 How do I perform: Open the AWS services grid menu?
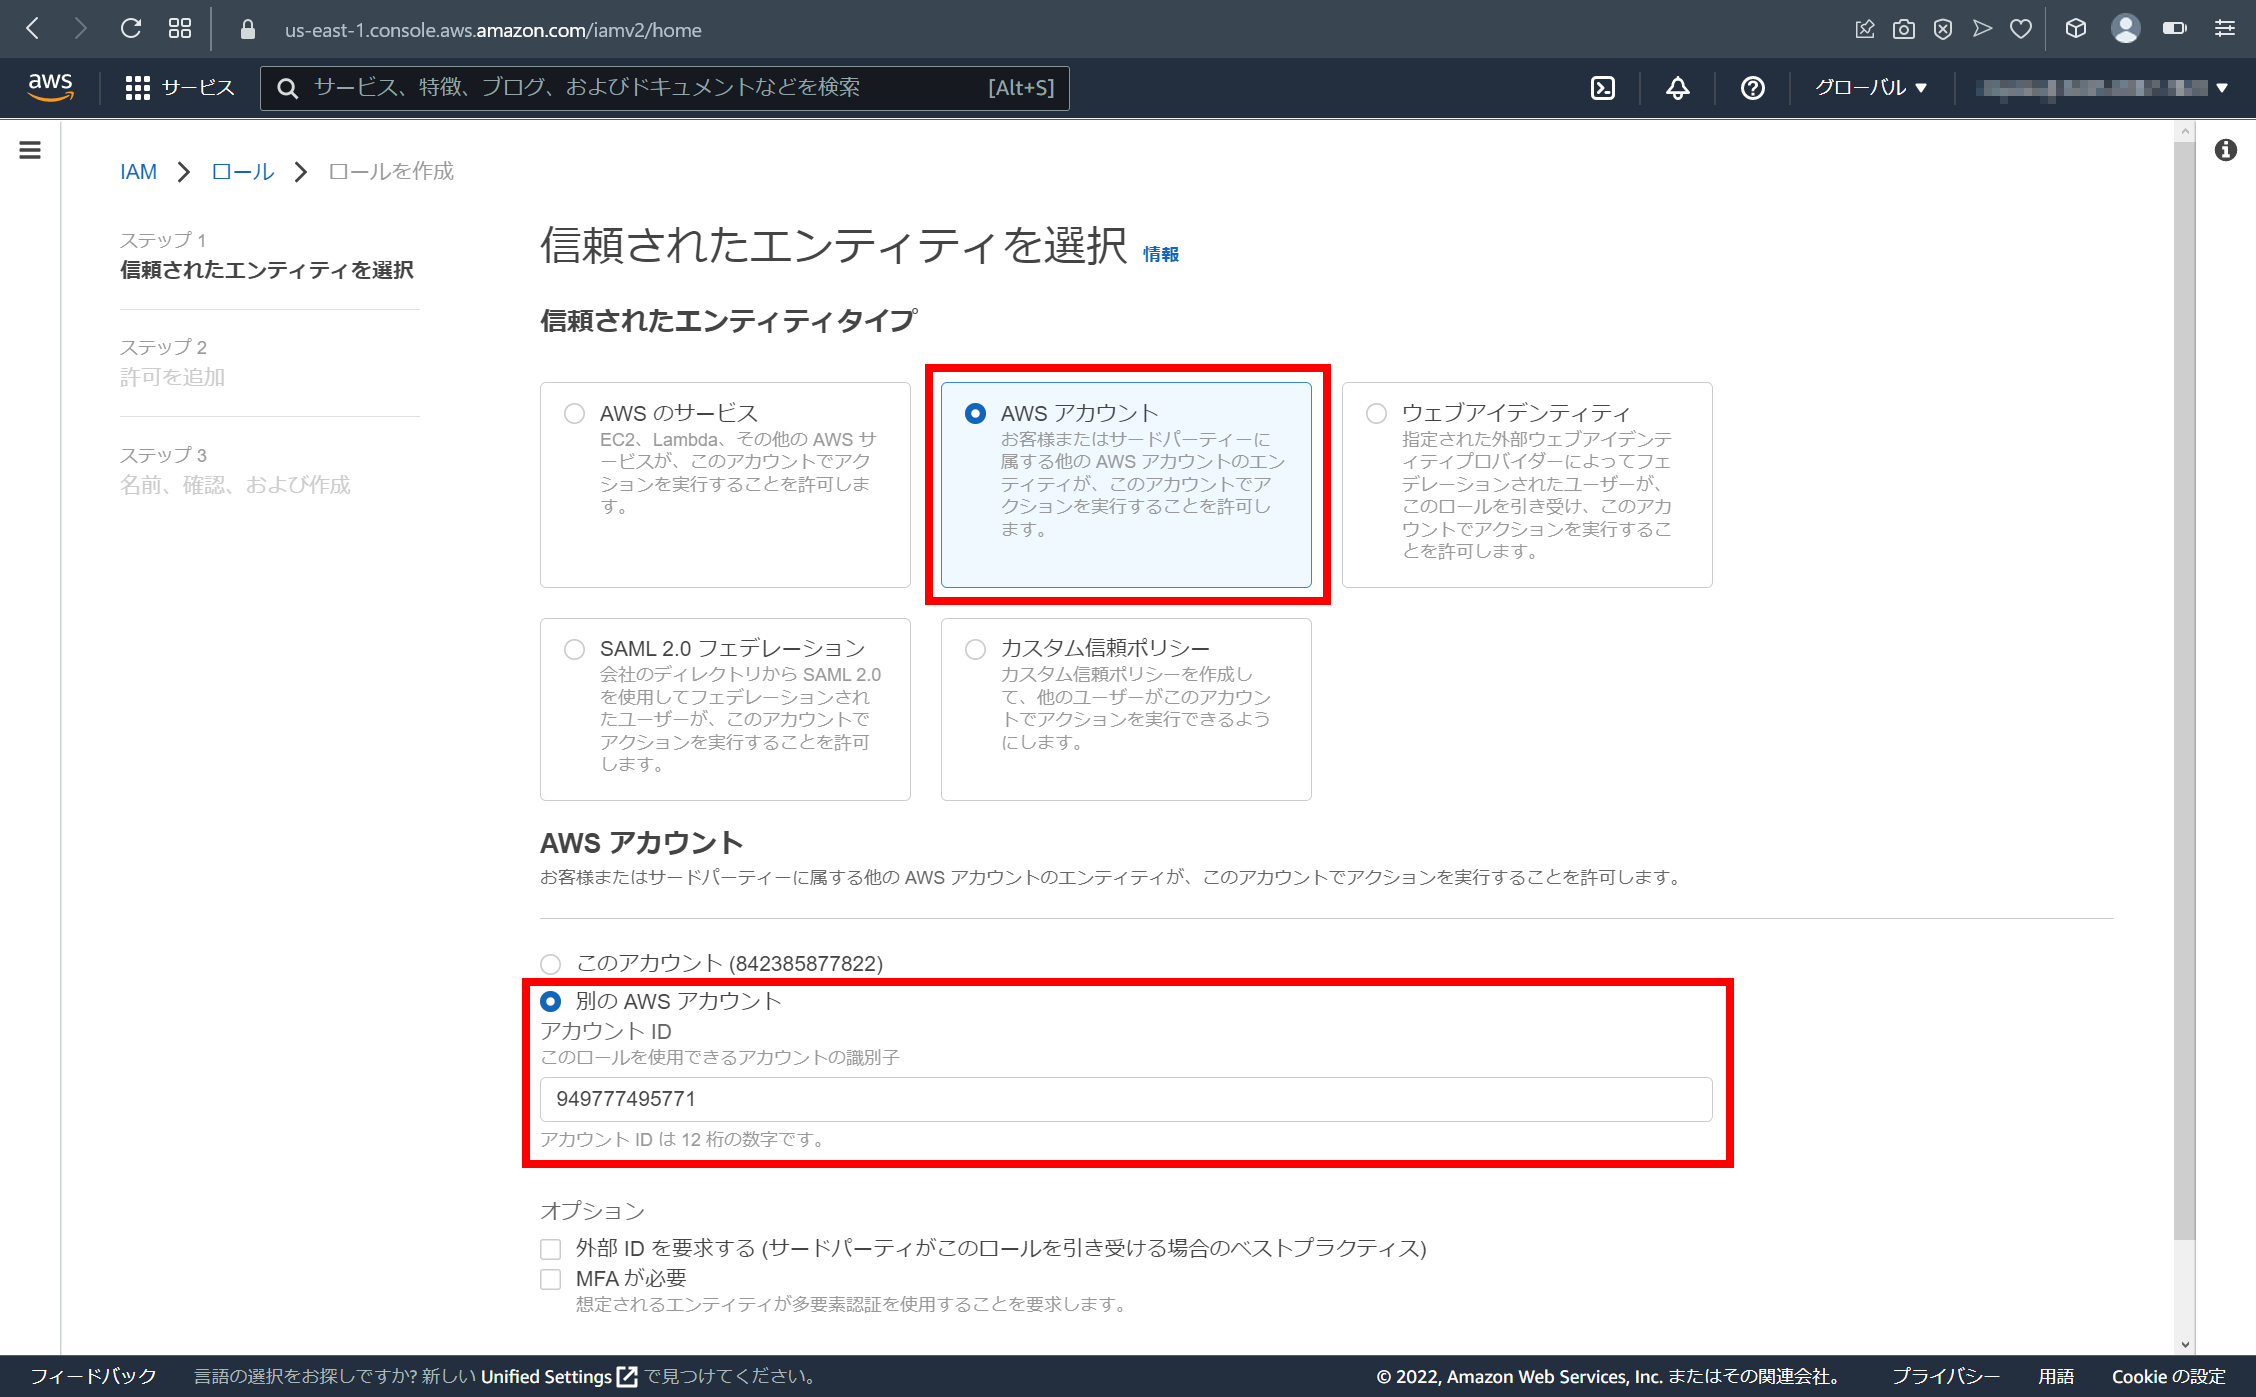click(x=140, y=87)
